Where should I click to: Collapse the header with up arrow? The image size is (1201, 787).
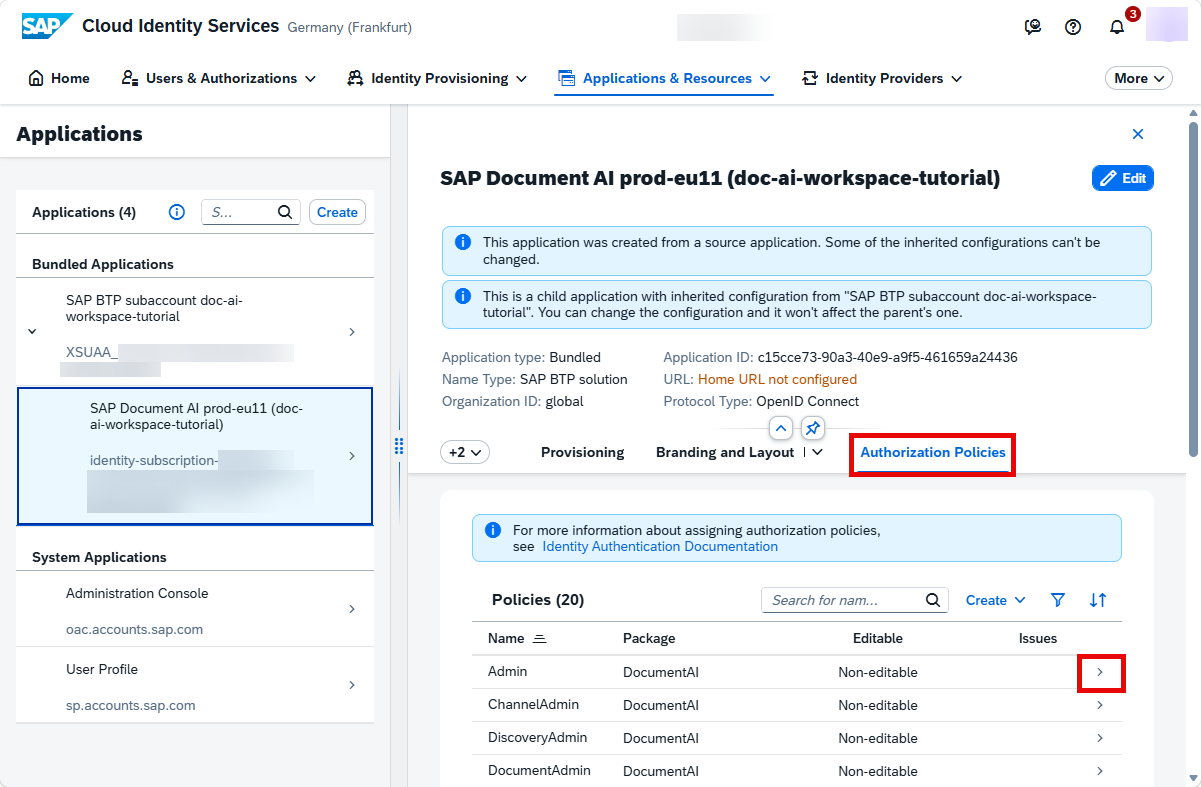click(x=781, y=428)
